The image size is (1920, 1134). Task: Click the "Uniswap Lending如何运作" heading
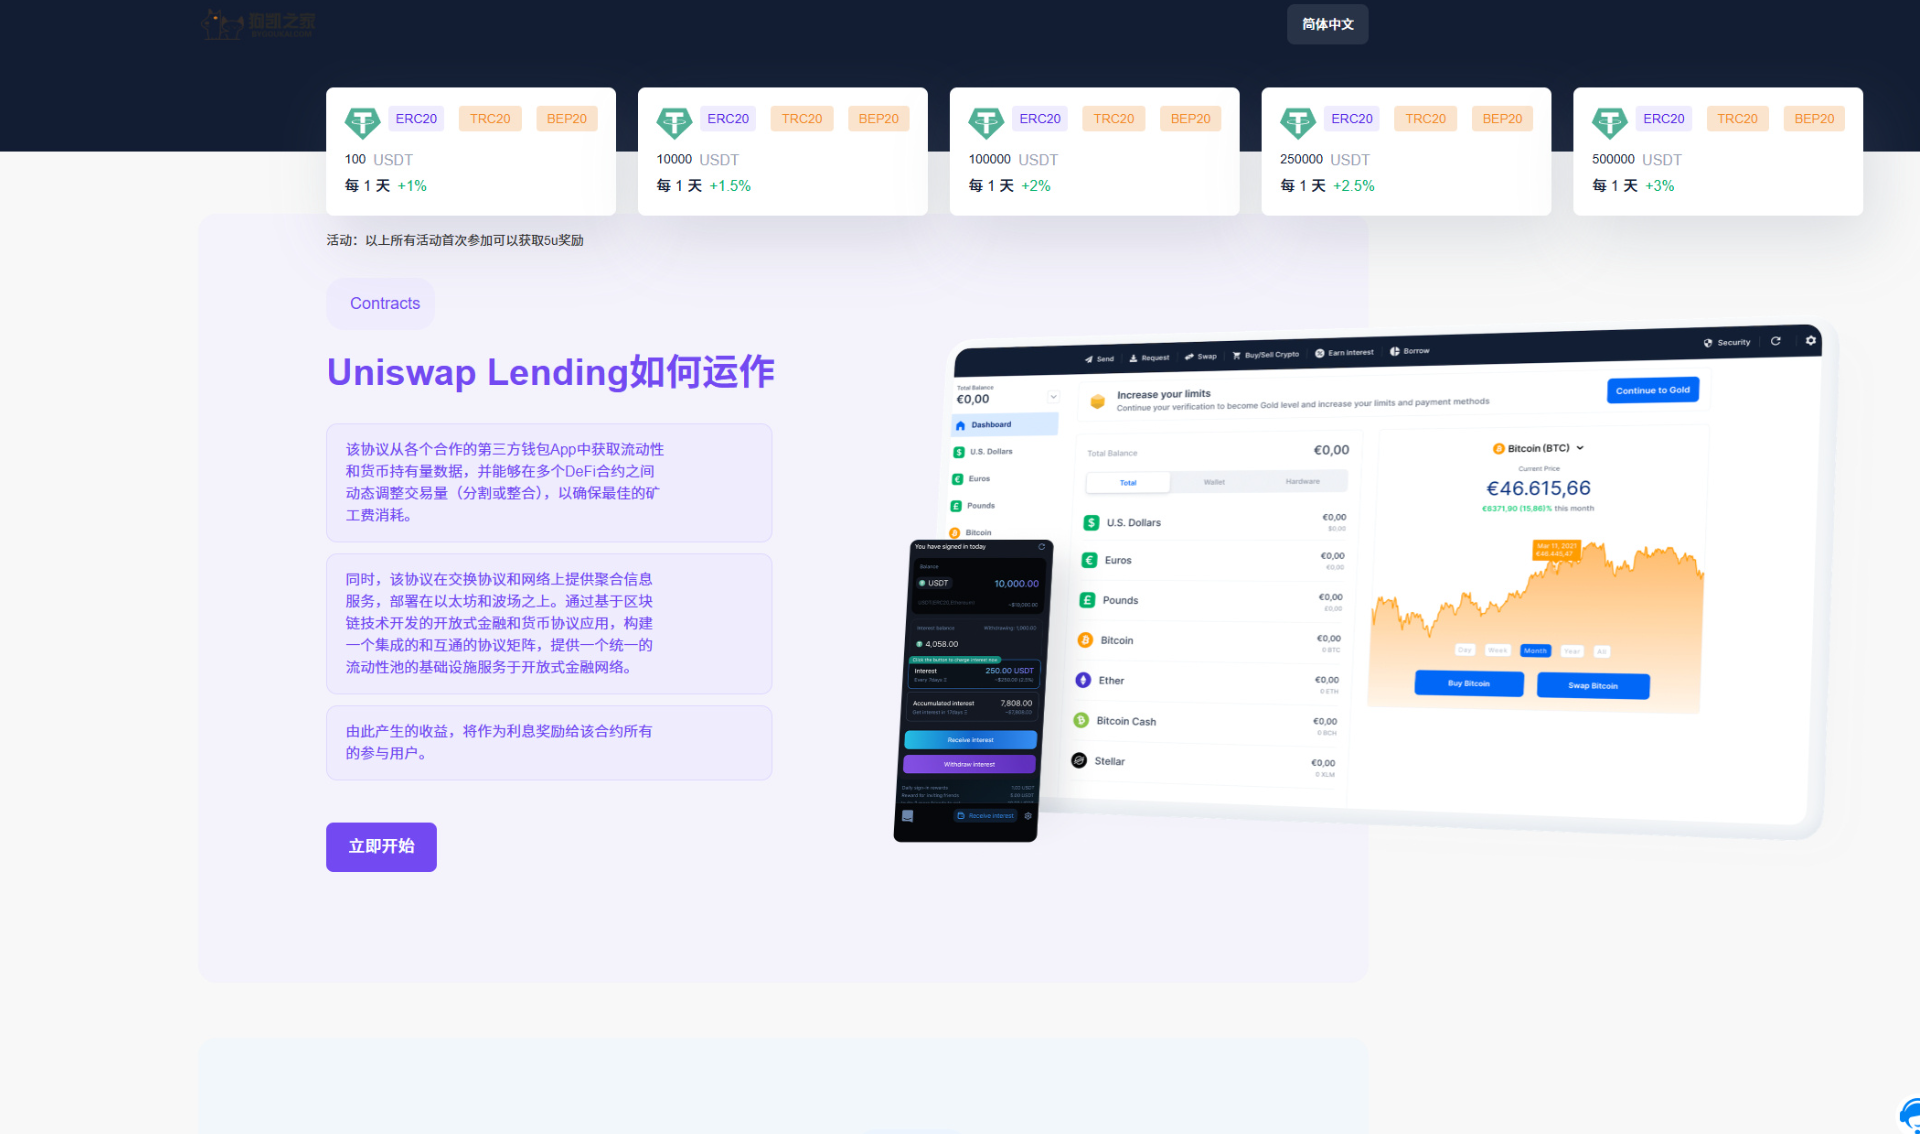pyautogui.click(x=551, y=372)
